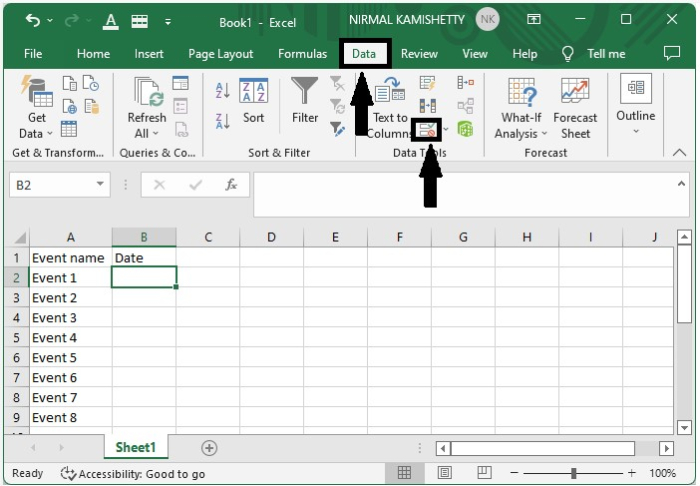Switch to Page Break Preview

pyautogui.click(x=484, y=472)
